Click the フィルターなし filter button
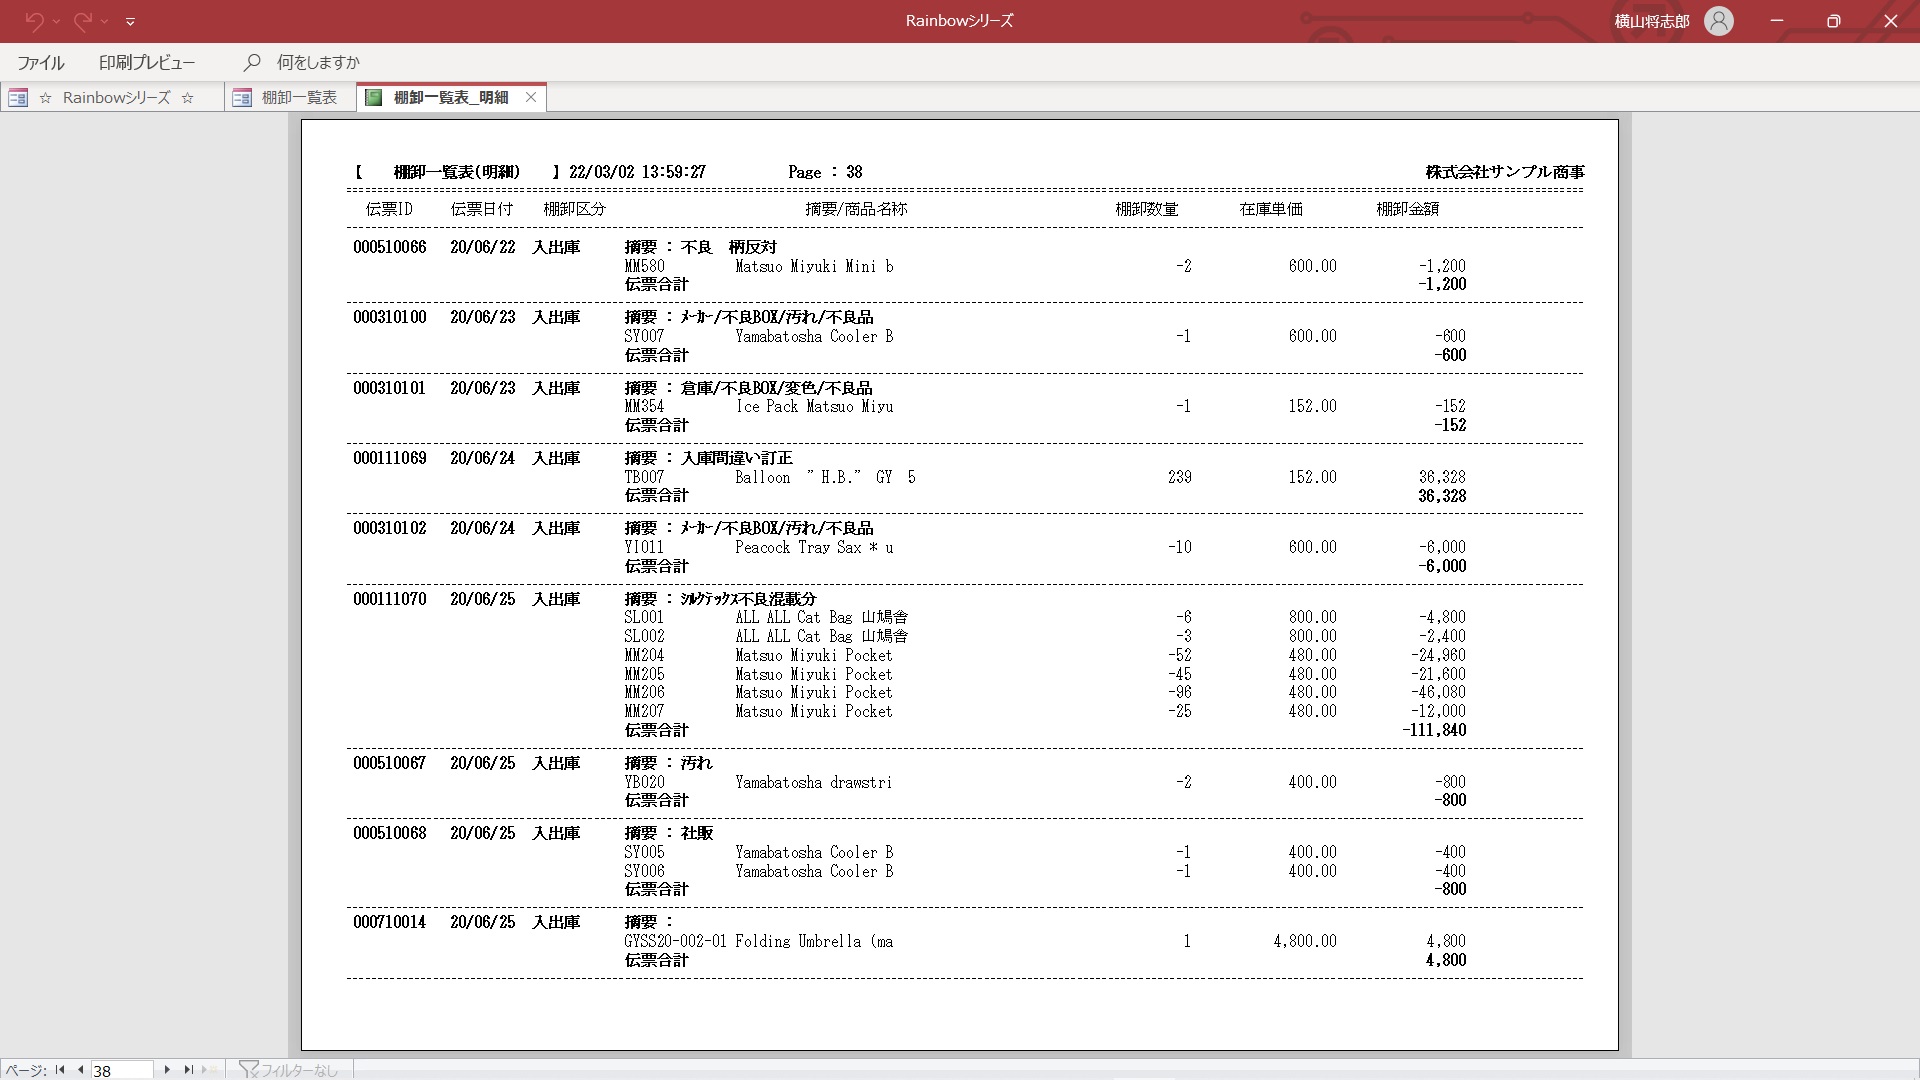 [x=289, y=1070]
